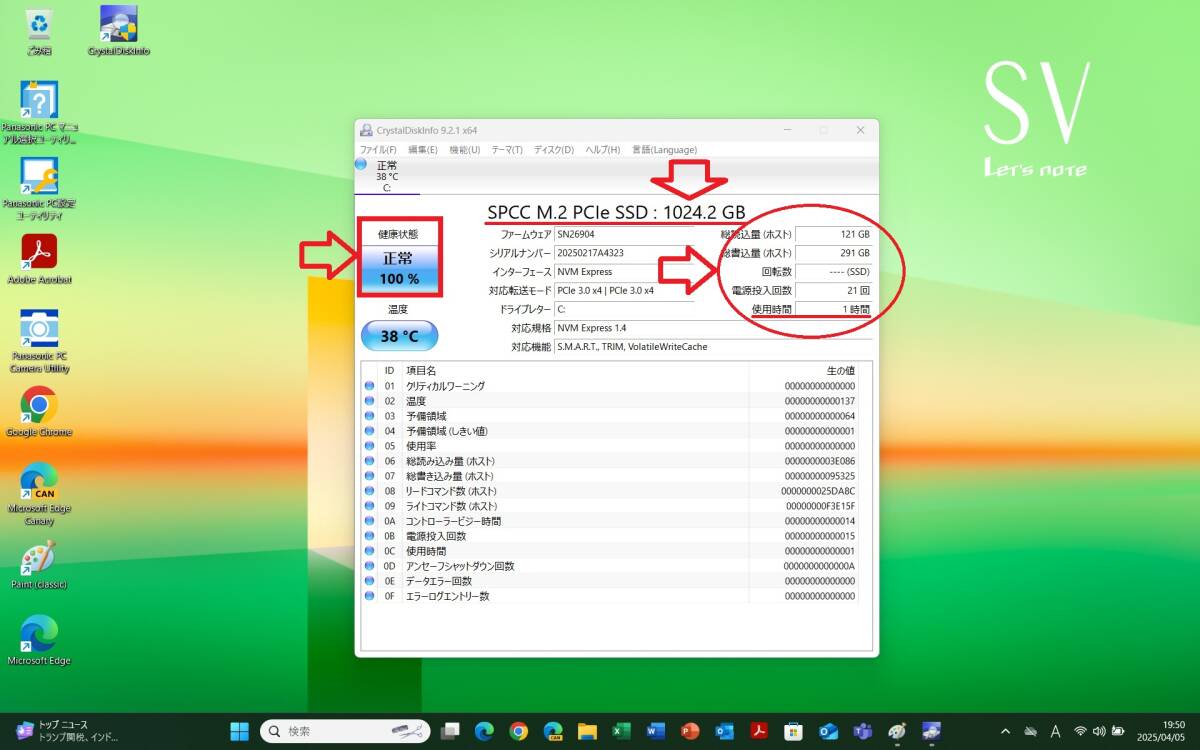Viewport: 1200px width, 750px height.
Task: Open the Panasonic PC Camera Utility shortcut
Action: click(39, 340)
